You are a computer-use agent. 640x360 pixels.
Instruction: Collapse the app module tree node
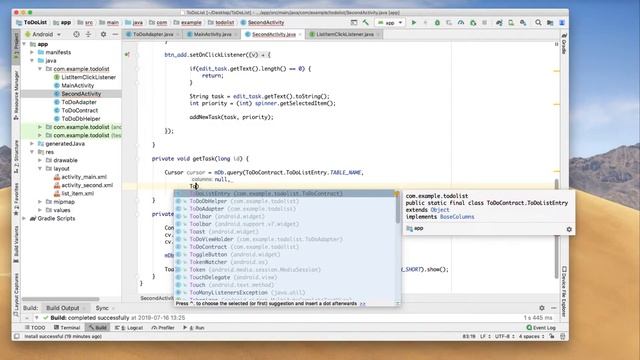[24, 44]
